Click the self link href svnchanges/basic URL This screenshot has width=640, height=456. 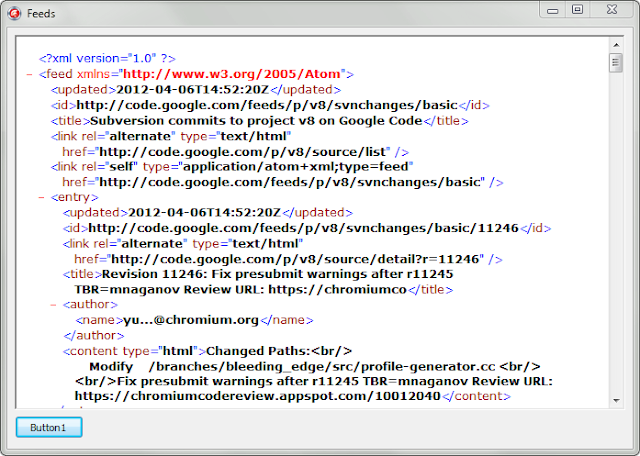pos(290,182)
